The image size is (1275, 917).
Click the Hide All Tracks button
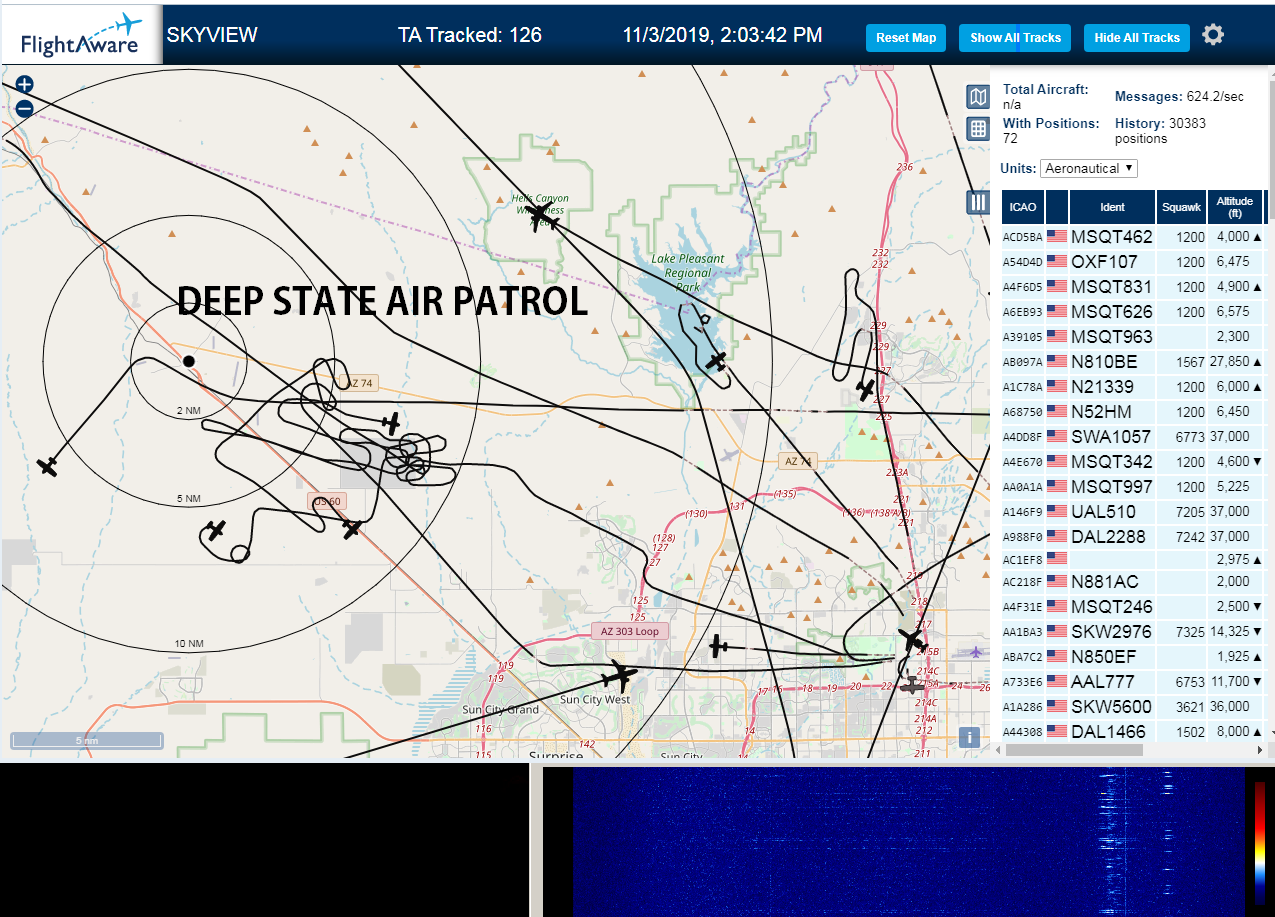[1137, 38]
